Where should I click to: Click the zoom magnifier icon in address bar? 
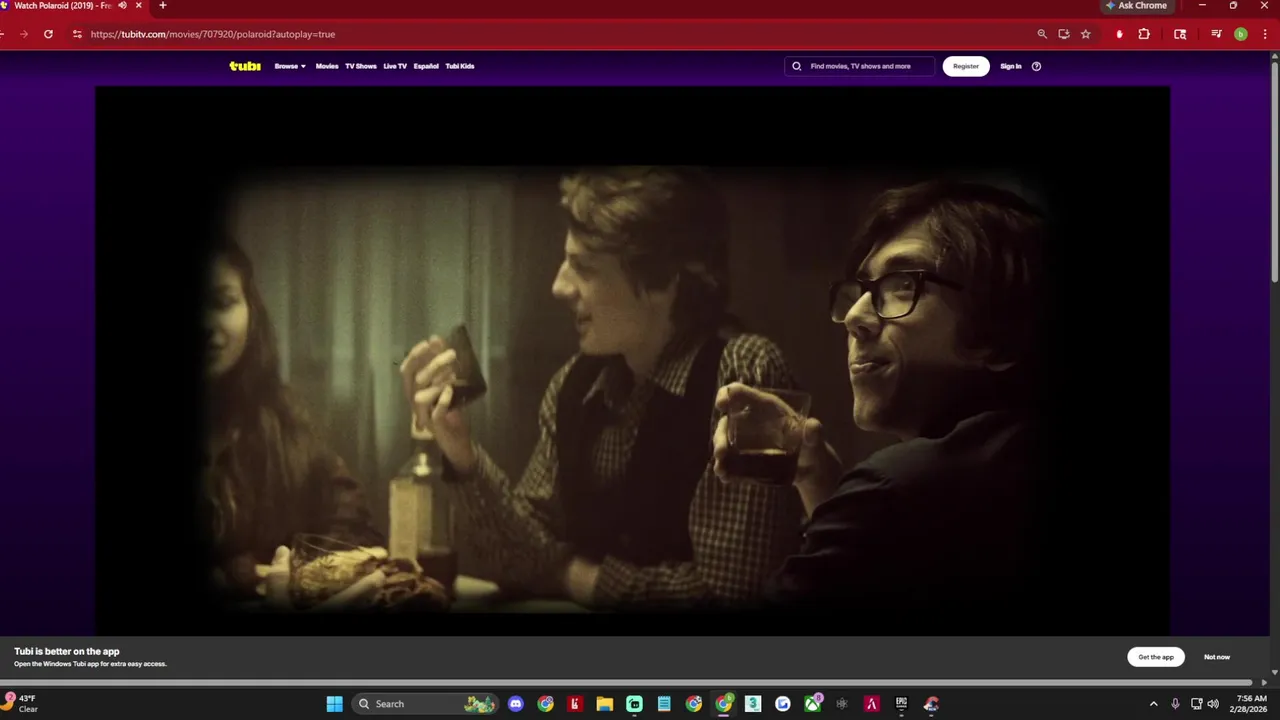(x=1042, y=34)
